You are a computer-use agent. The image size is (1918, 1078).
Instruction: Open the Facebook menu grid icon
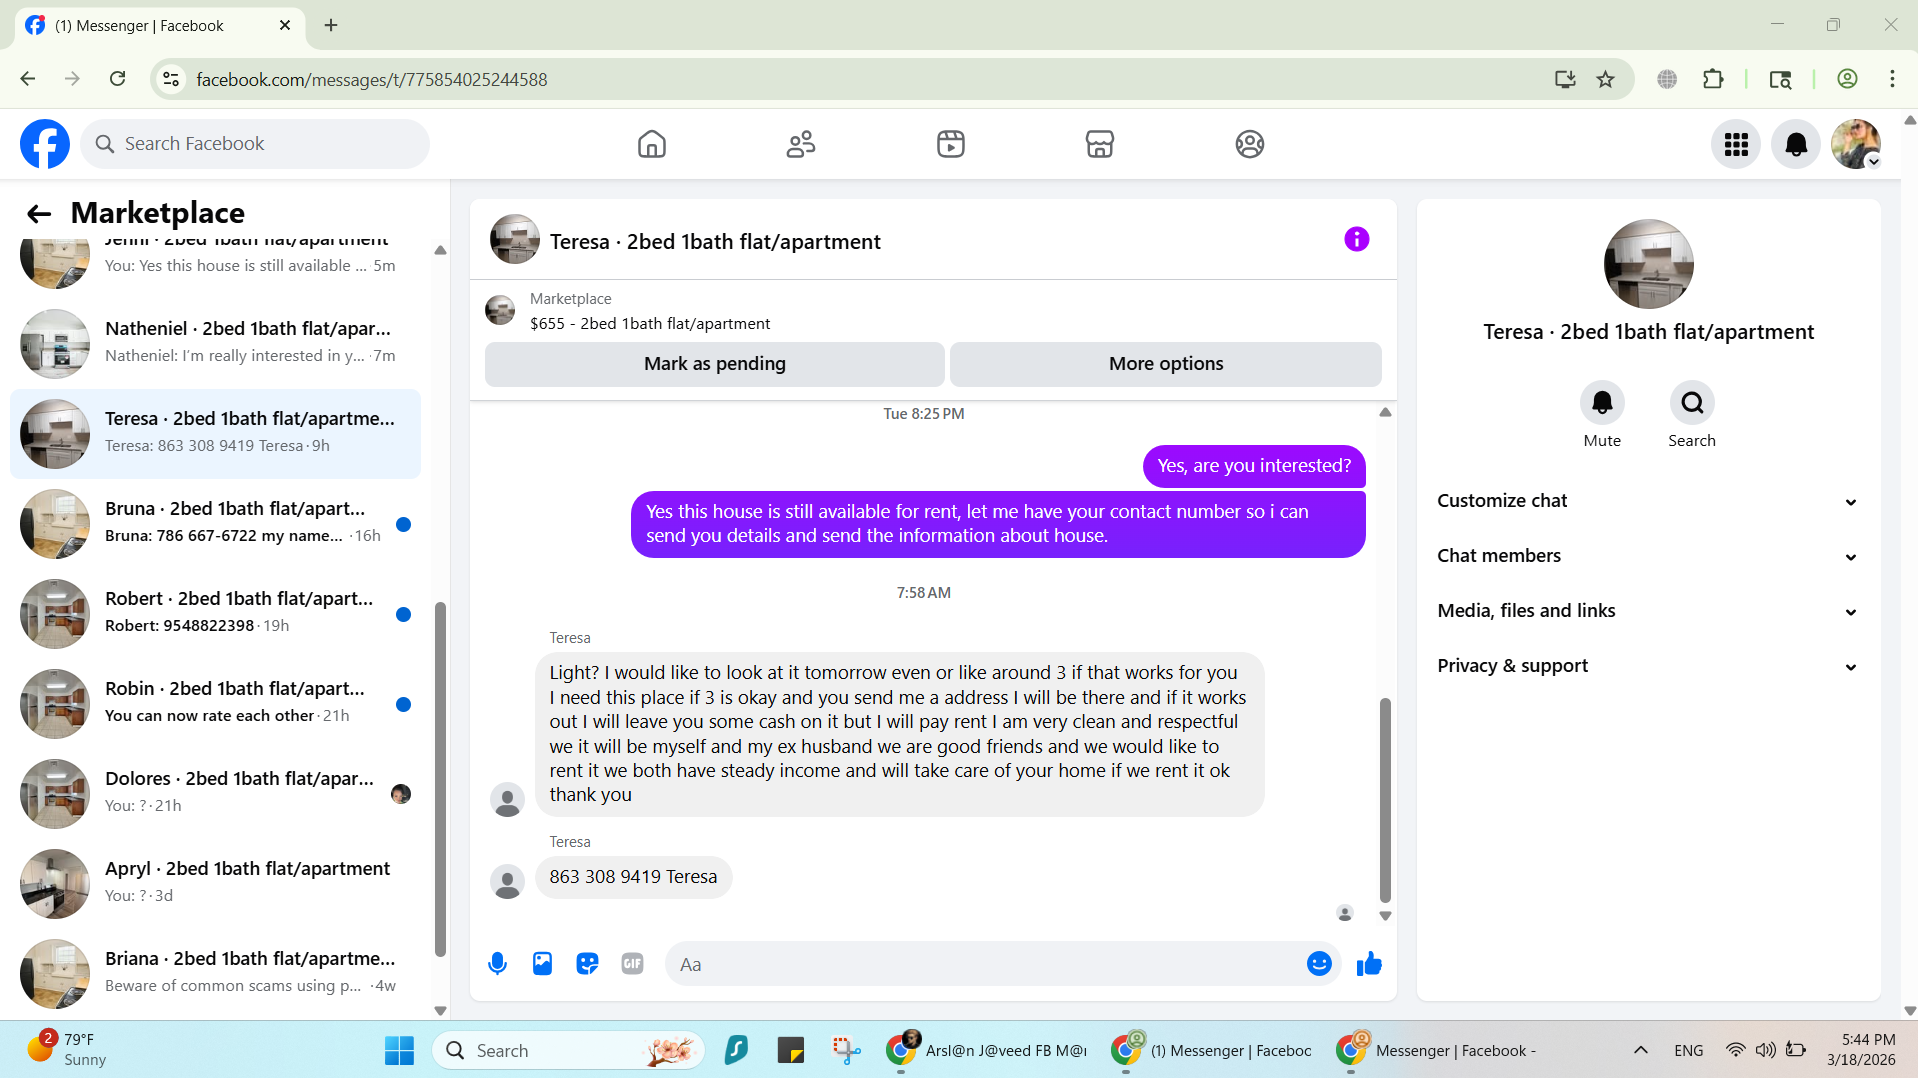click(x=1736, y=145)
